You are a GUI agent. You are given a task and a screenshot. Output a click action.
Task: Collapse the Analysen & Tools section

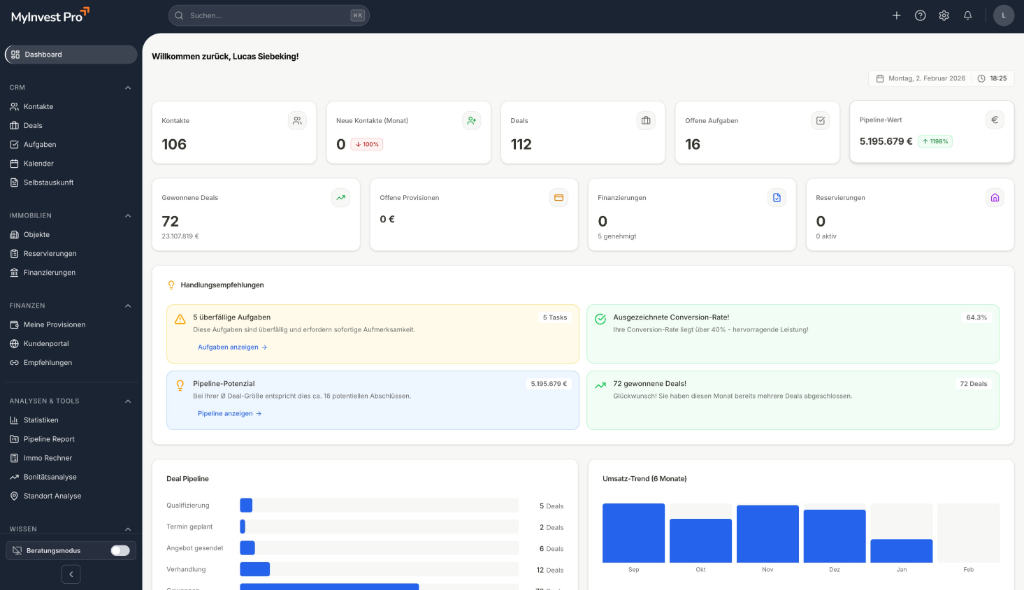(128, 401)
